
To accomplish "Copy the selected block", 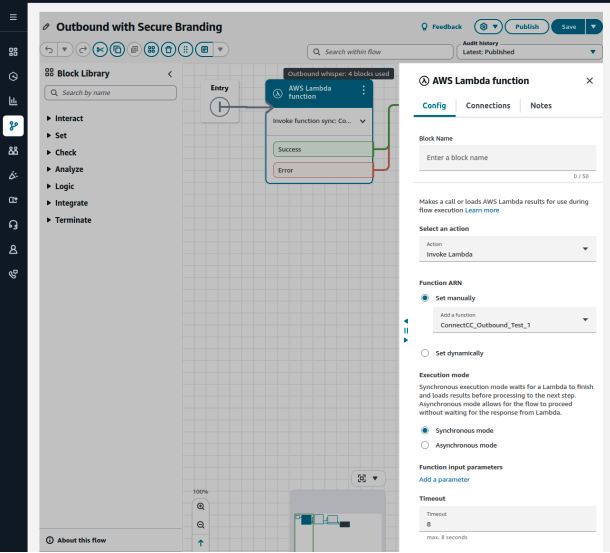I will (x=117, y=49).
